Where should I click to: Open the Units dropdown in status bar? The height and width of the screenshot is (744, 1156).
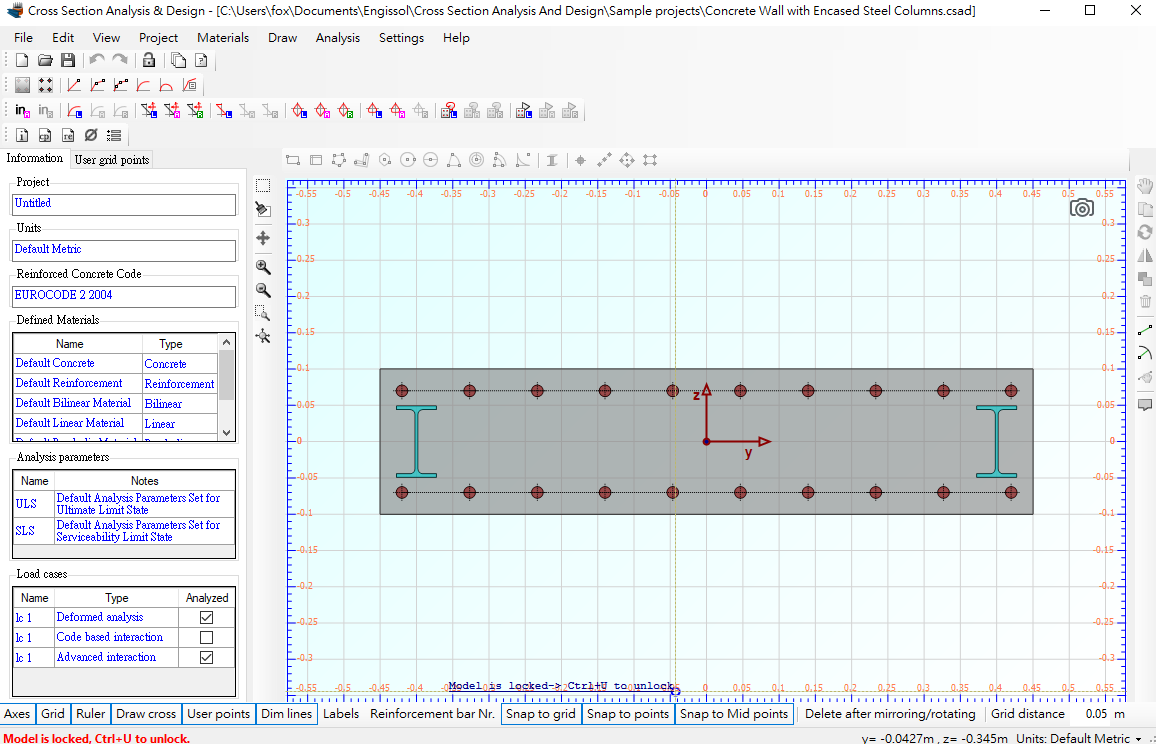point(1138,738)
